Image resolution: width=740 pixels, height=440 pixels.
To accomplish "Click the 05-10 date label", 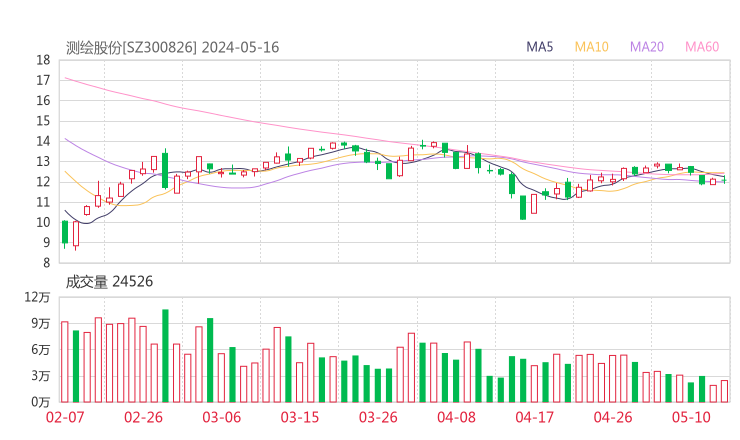I will (691, 417).
